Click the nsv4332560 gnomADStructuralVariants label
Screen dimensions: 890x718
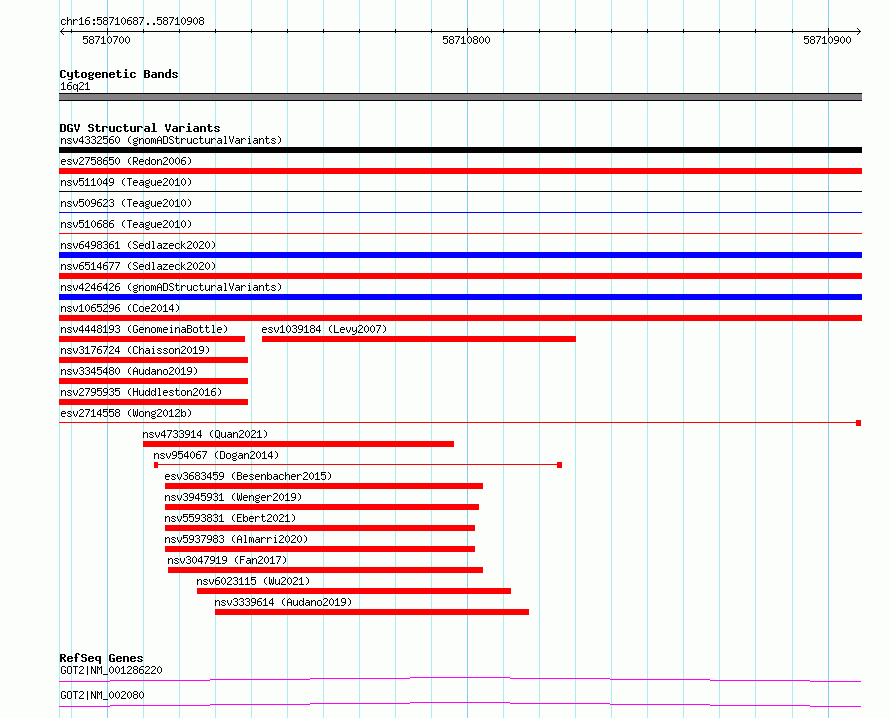[x=171, y=140]
